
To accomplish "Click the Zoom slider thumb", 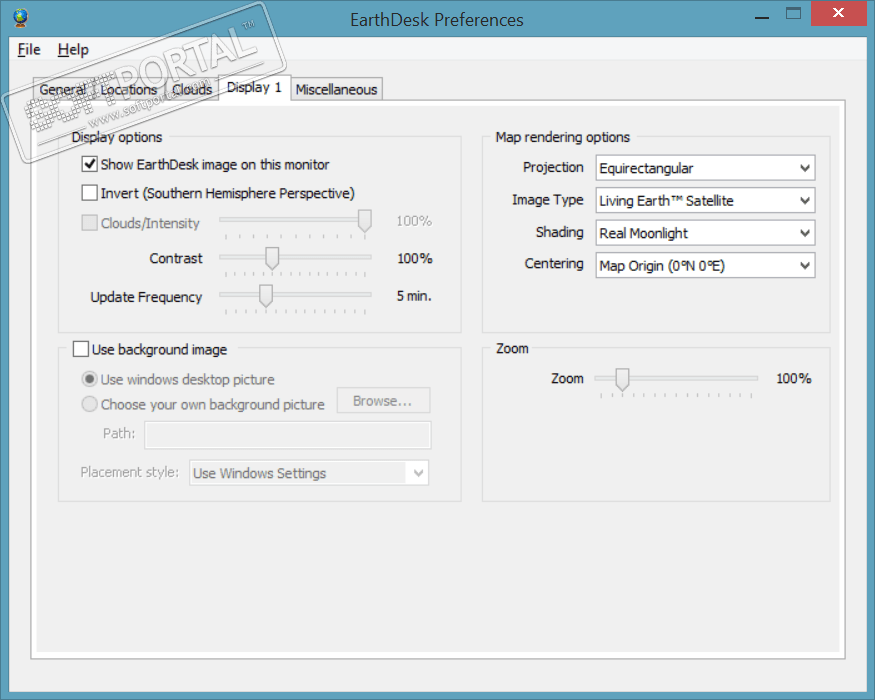I will (622, 379).
